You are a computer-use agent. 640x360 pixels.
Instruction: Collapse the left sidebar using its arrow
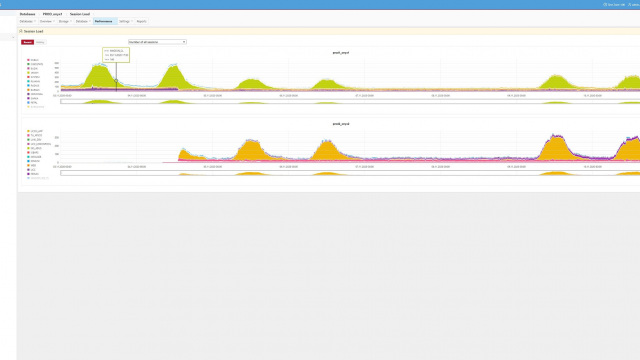13,37
